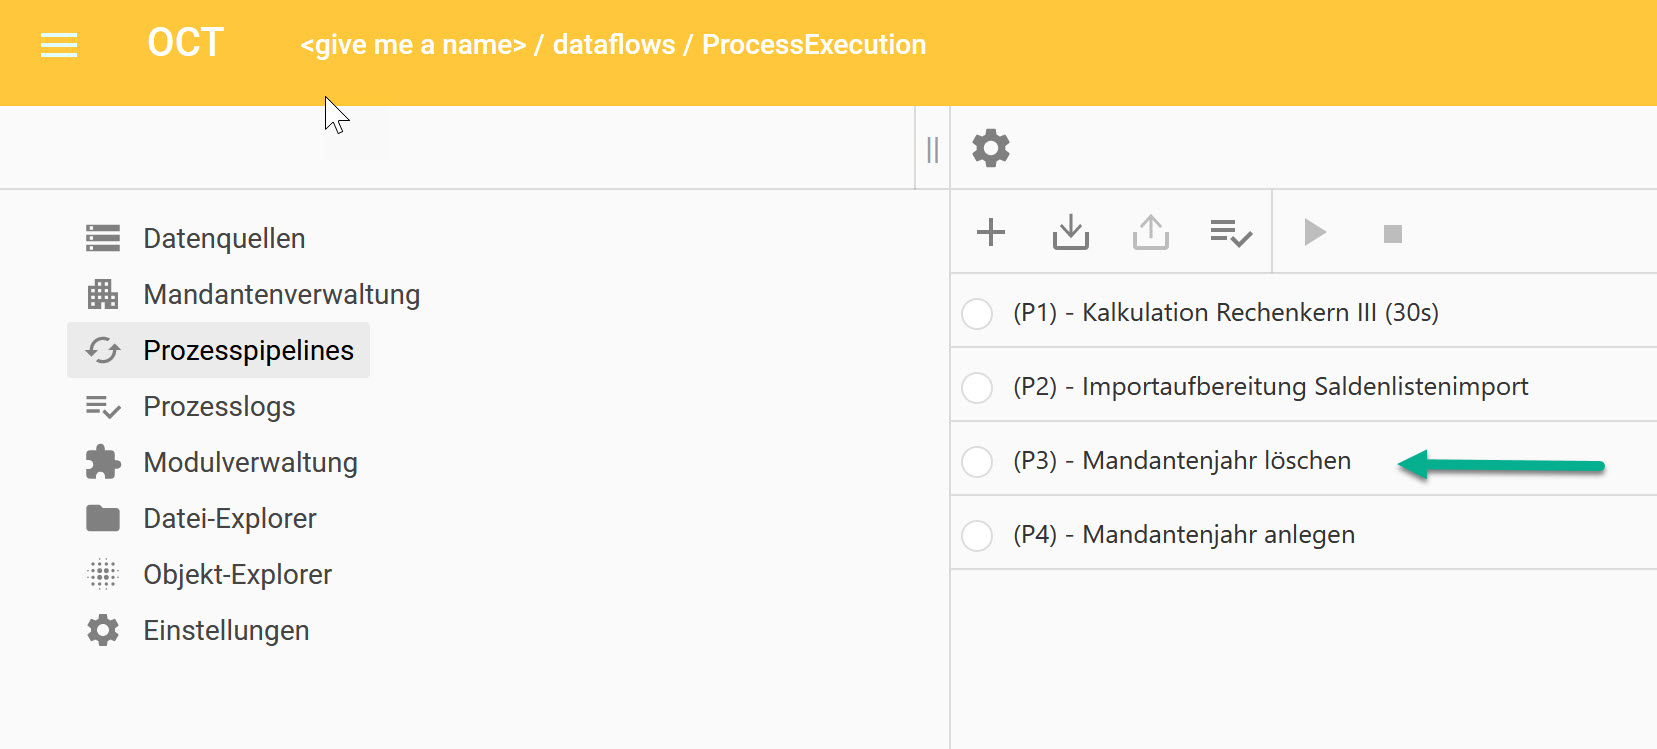
Task: Open Datenquellen in the sidebar
Action: pos(224,238)
